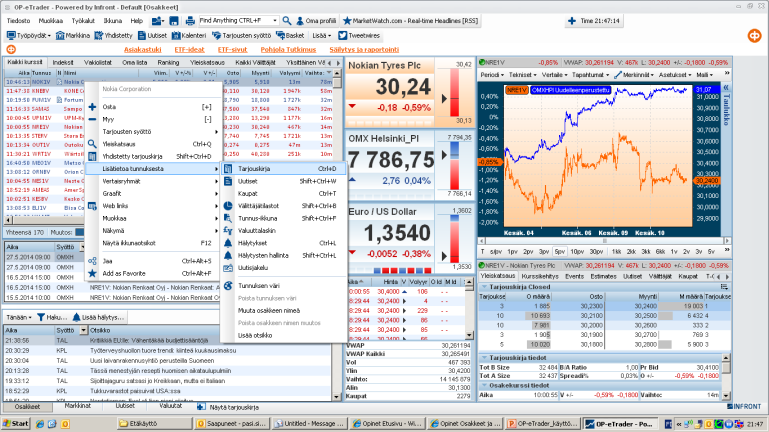Click orange NRE1V chart legend label
Image resolution: width=769 pixels, height=432 pixels.
click(x=516, y=90)
